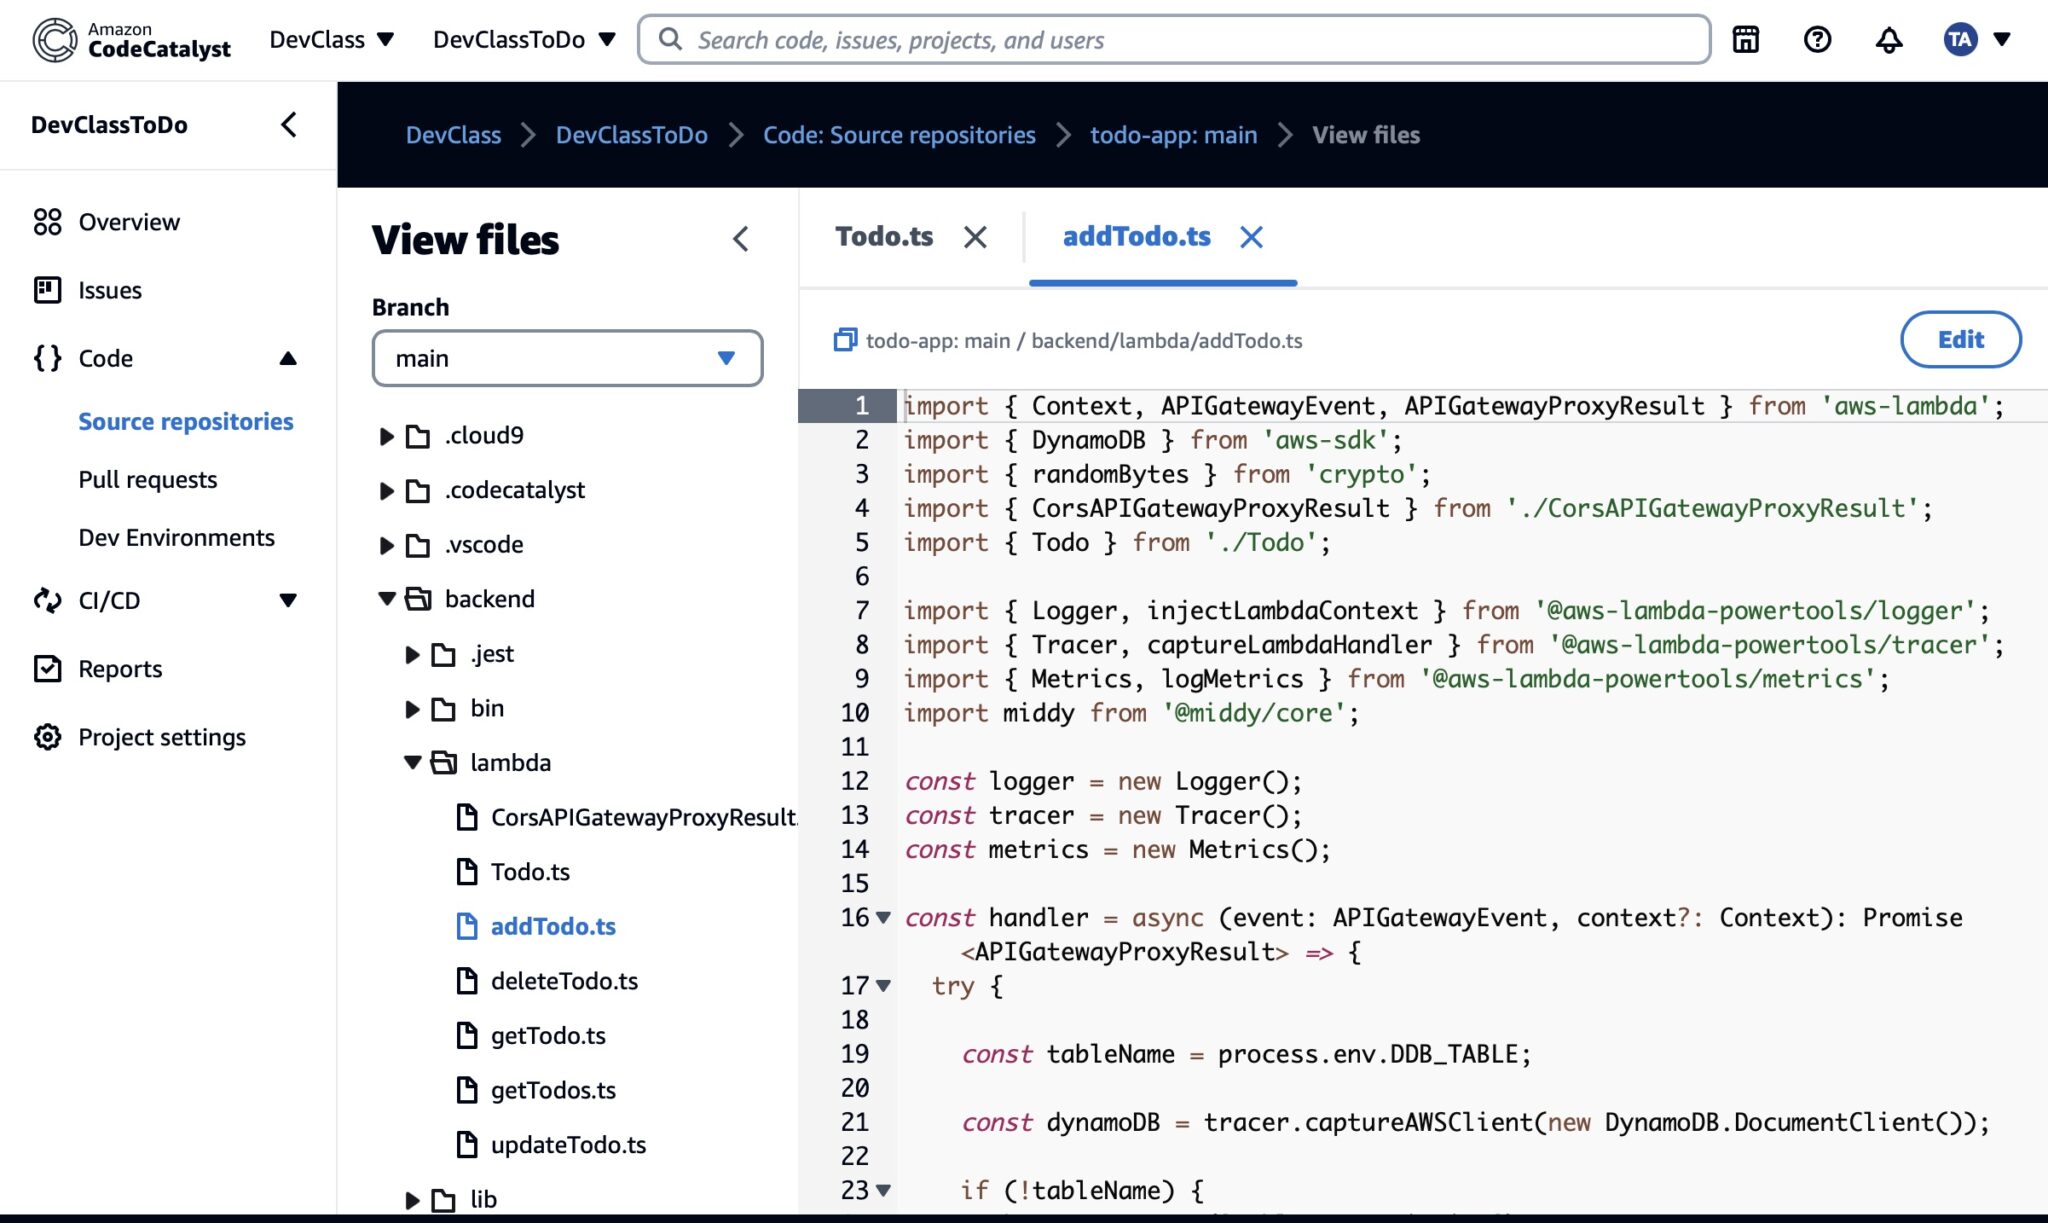Screen dimensions: 2048x1223
Task: Go to todo-app: main breadcrumb link
Action: pyautogui.click(x=1173, y=135)
